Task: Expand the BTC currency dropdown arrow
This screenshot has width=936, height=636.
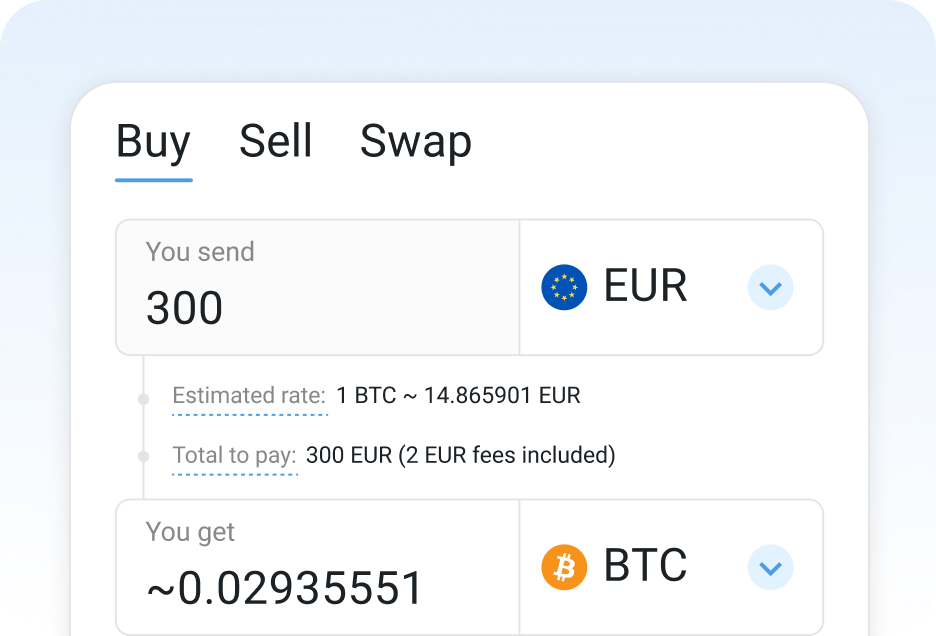Action: pos(770,568)
